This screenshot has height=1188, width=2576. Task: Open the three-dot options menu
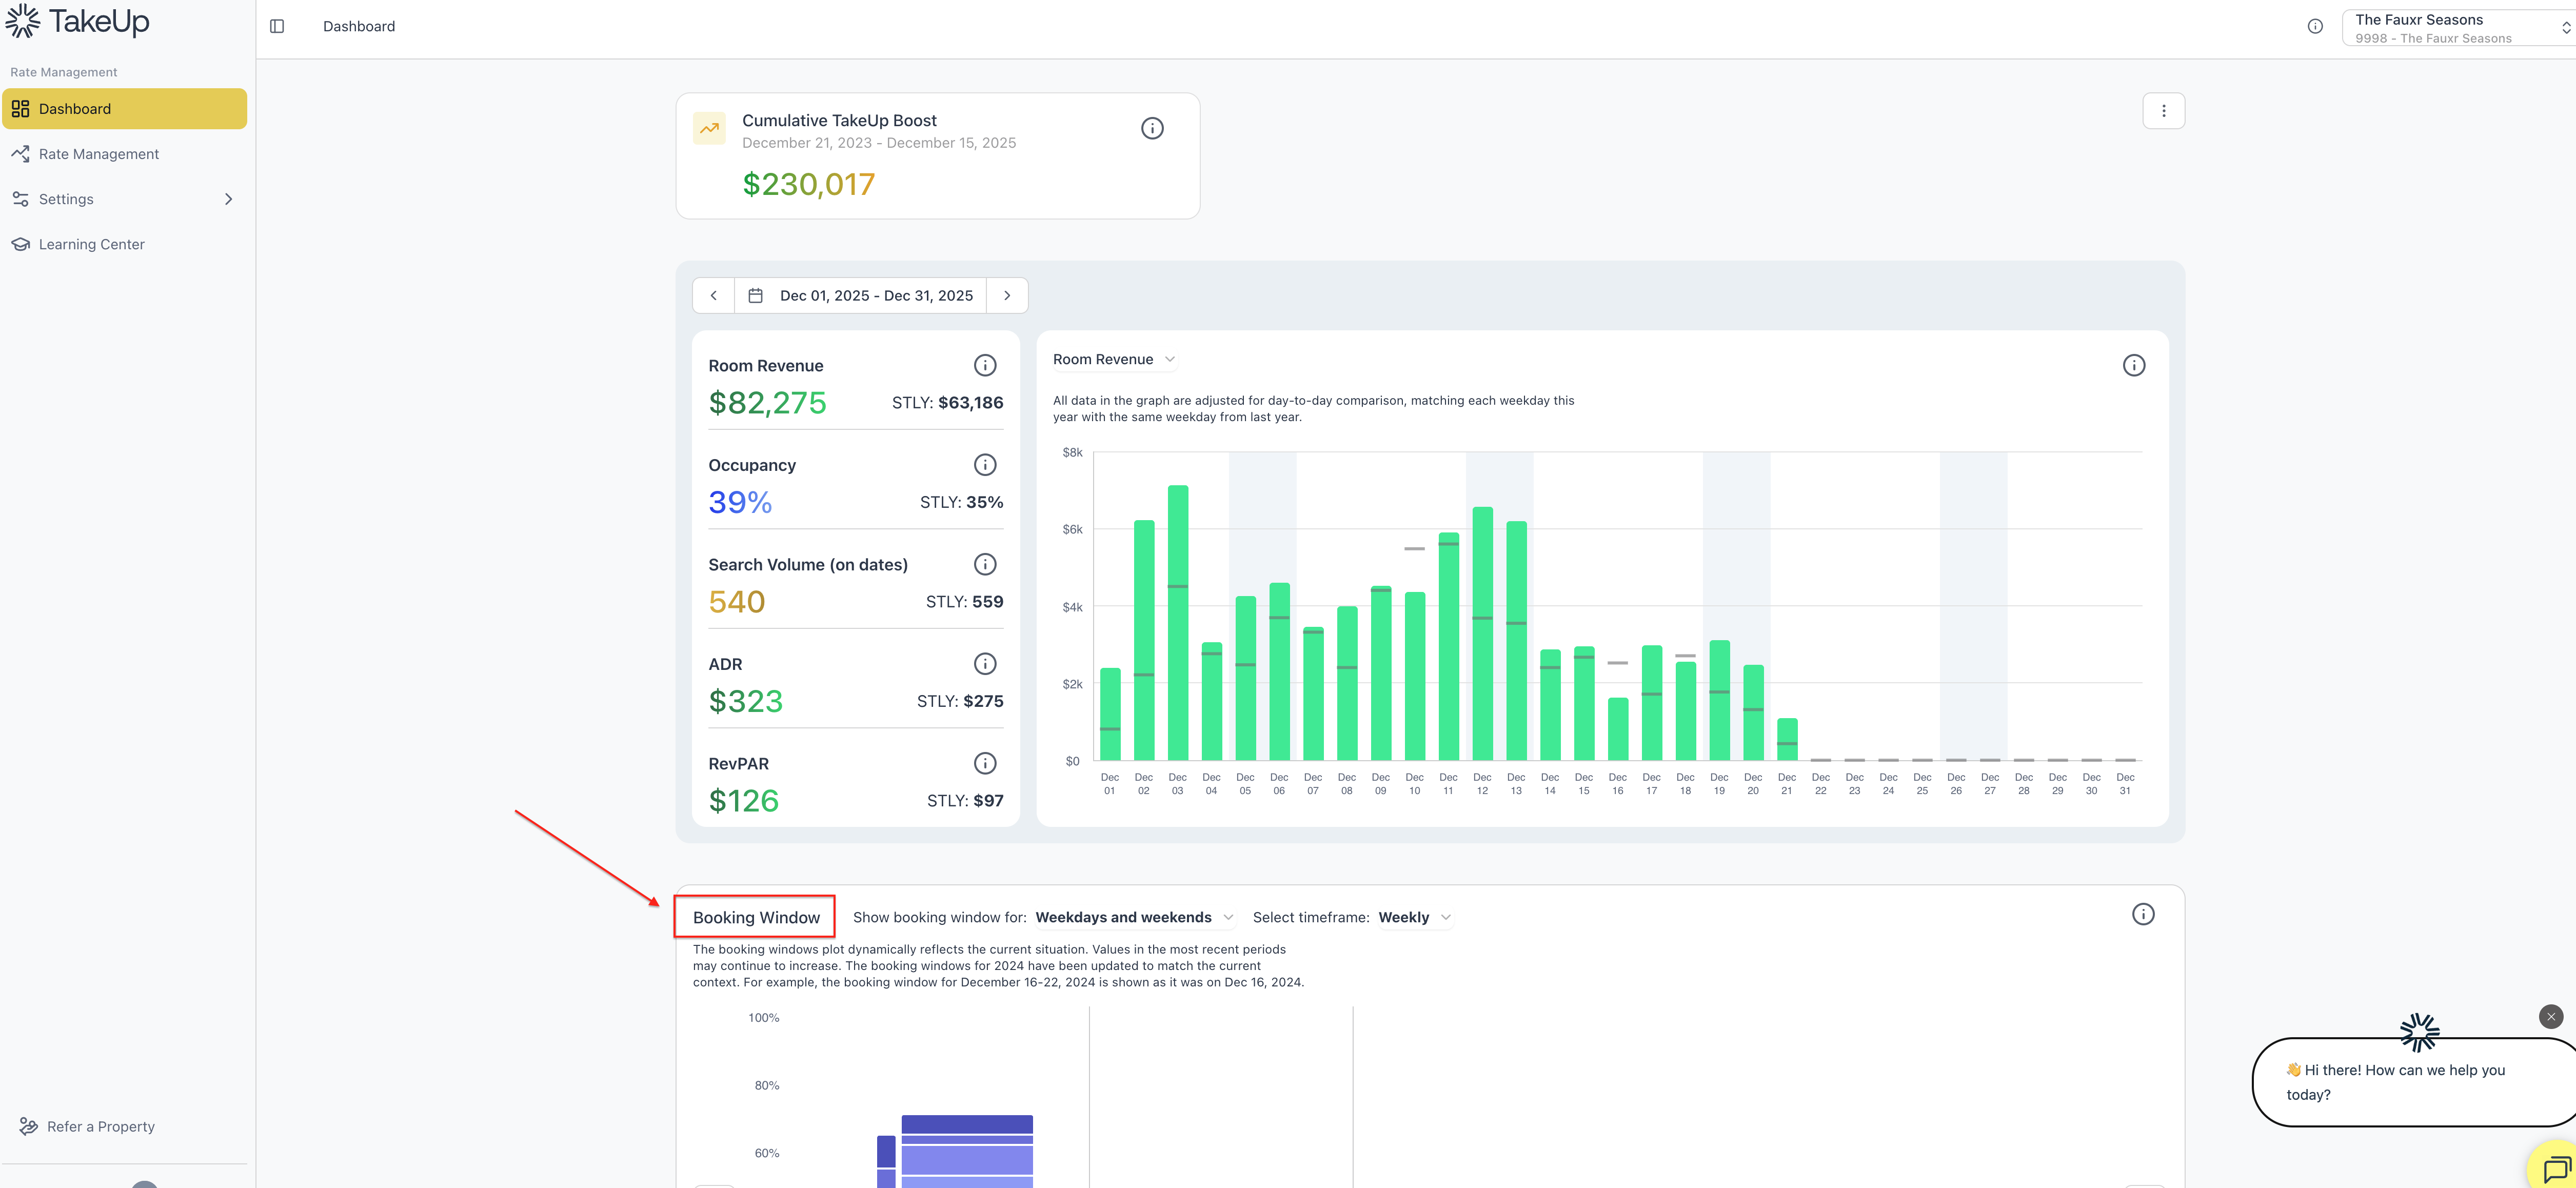tap(2163, 111)
